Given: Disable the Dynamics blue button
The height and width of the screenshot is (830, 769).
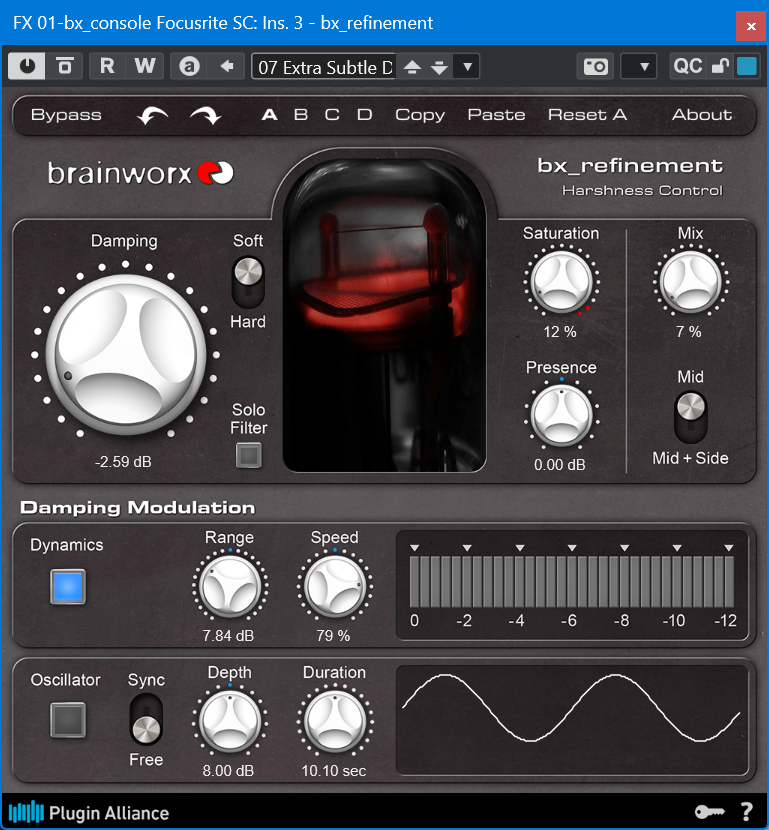Looking at the screenshot, I should click(x=68, y=587).
